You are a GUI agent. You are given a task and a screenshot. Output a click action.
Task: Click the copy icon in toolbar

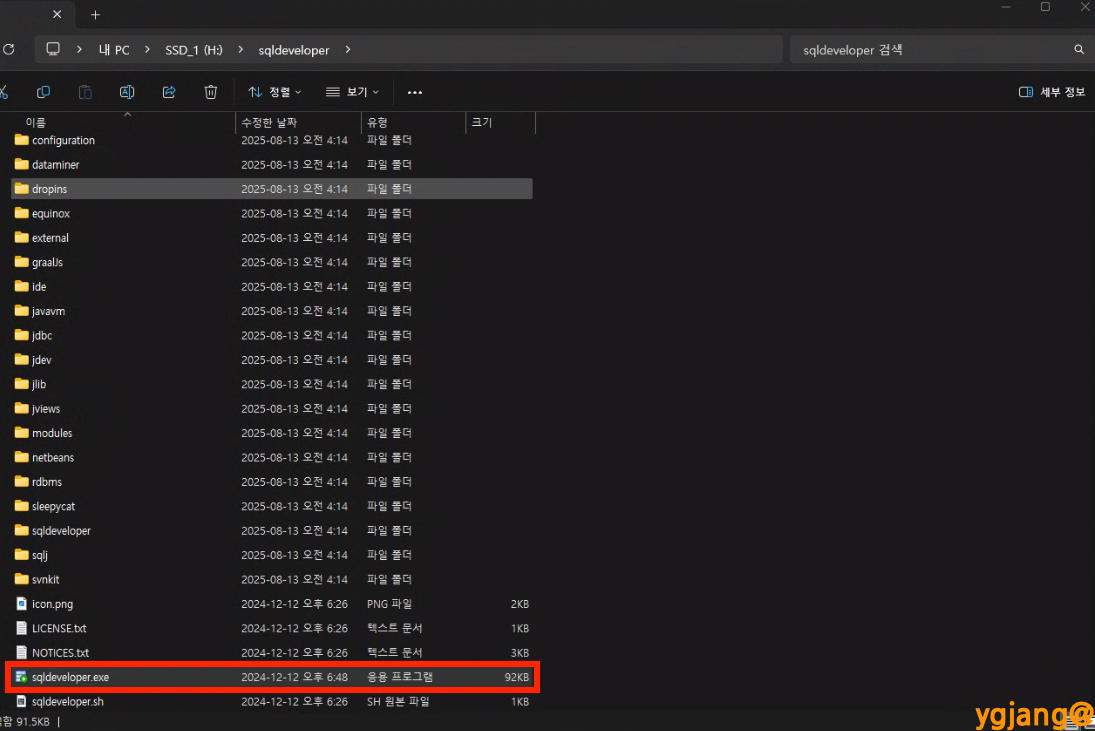click(43, 92)
